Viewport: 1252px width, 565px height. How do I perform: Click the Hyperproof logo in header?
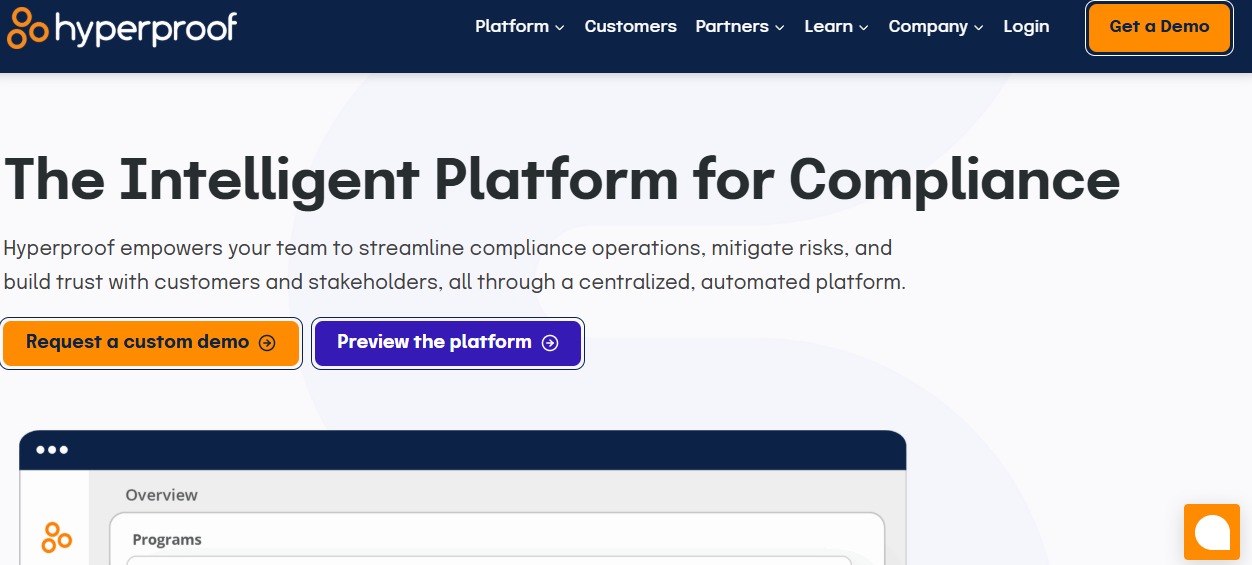point(121,28)
